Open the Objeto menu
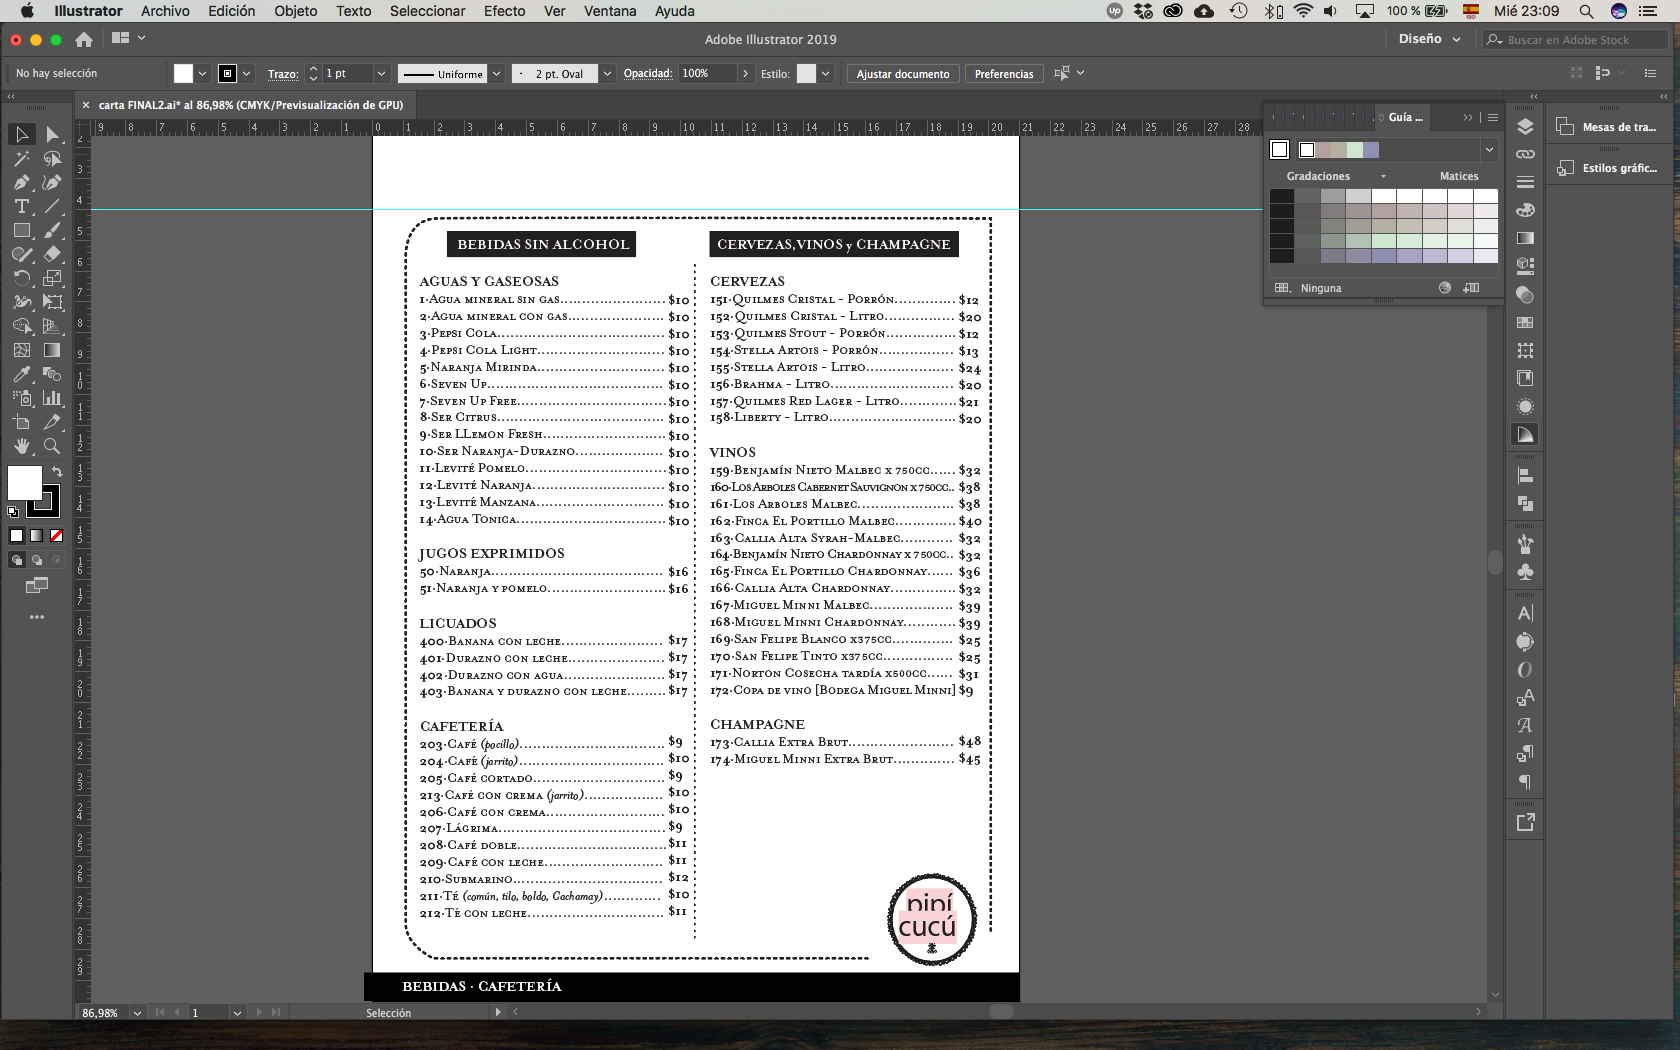The width and height of the screenshot is (1680, 1050). 296,11
